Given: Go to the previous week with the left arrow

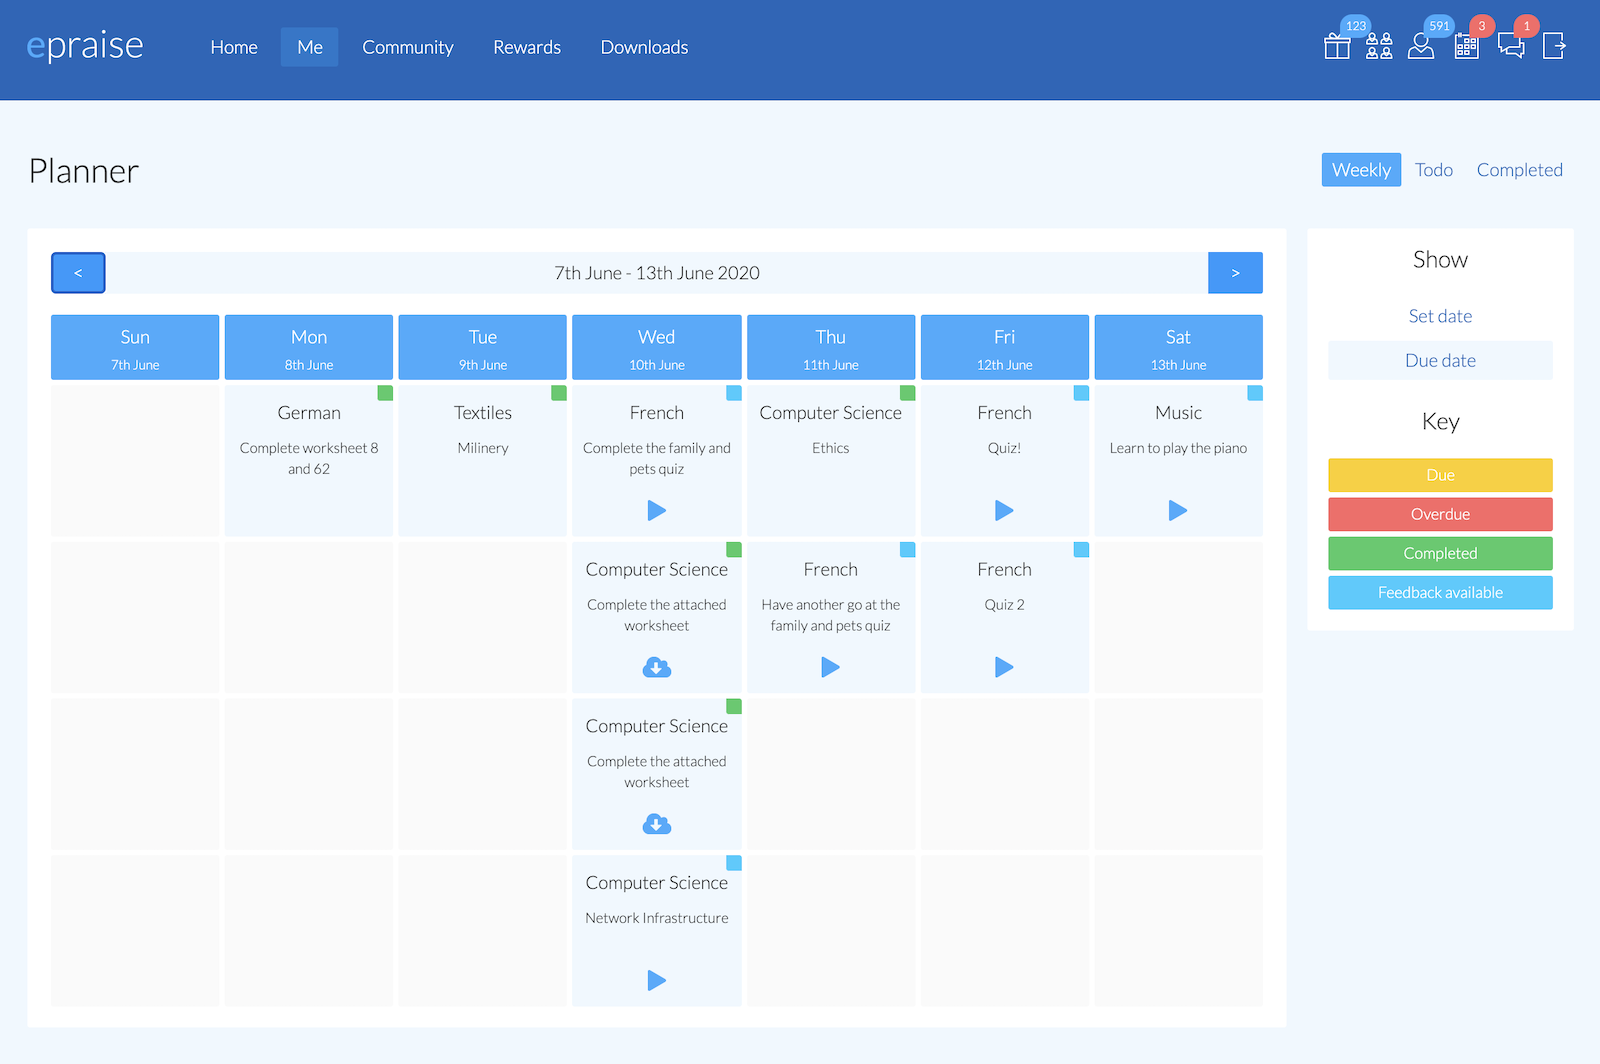Looking at the screenshot, I should click(x=78, y=272).
